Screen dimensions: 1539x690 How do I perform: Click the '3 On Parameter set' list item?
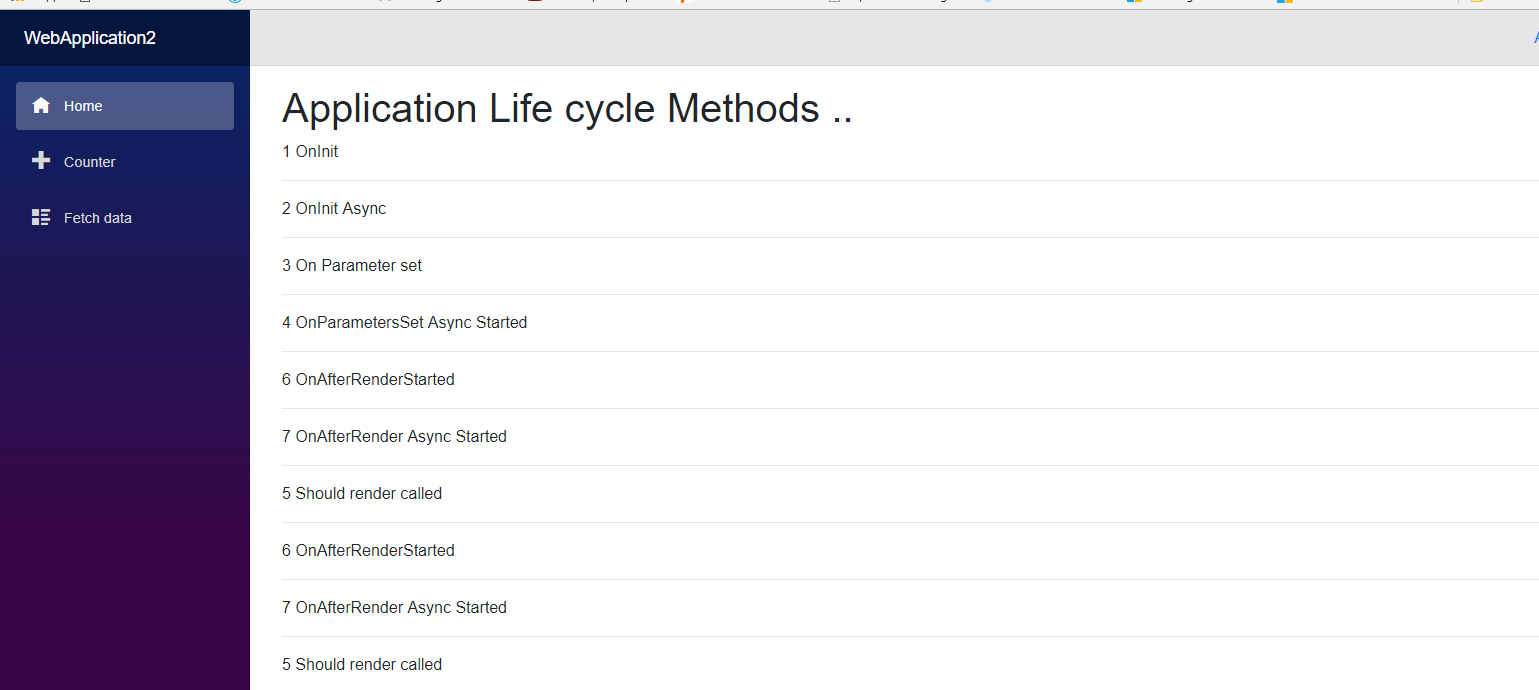coord(352,265)
